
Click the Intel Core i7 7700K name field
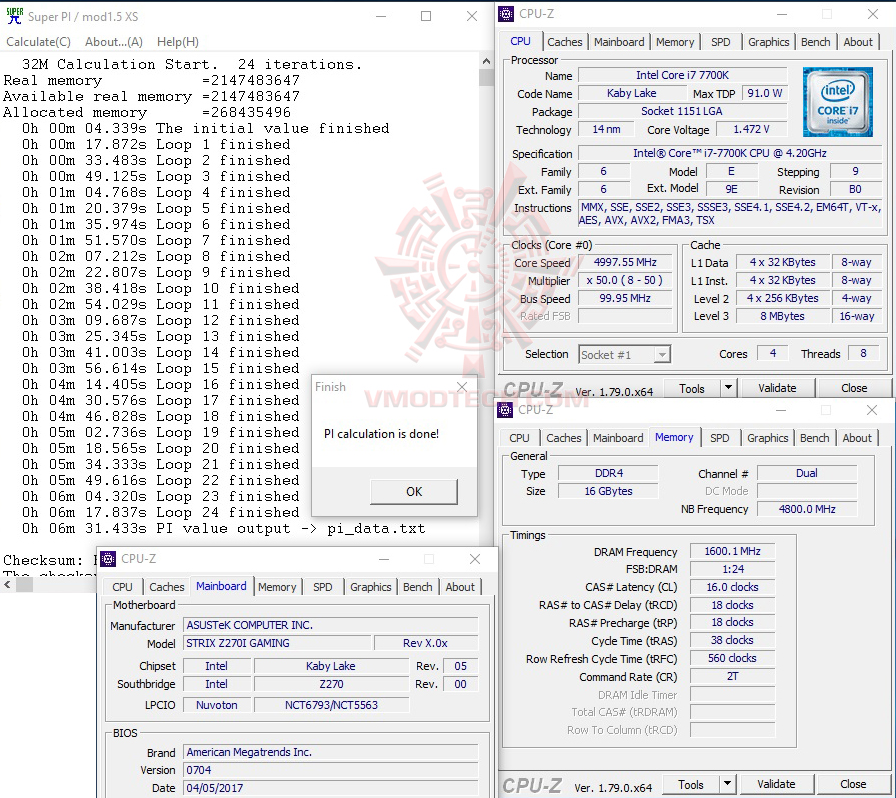click(x=682, y=75)
